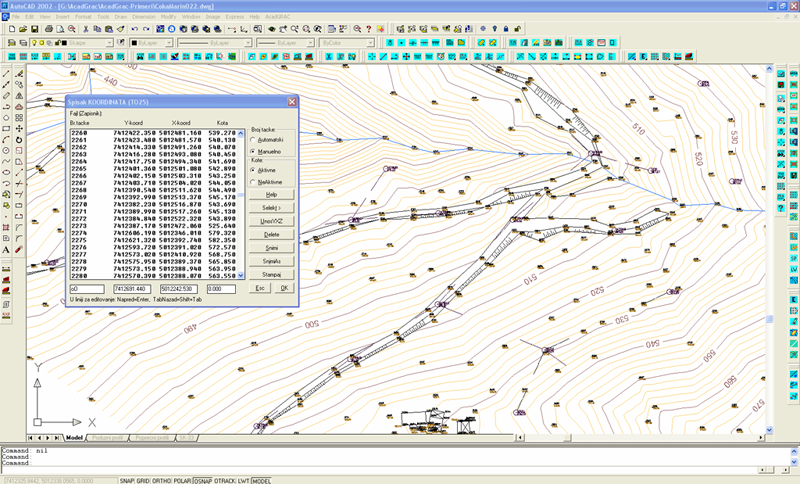Click the Print icon in the top toolbar
The height and width of the screenshot is (484, 800).
(x=50, y=30)
